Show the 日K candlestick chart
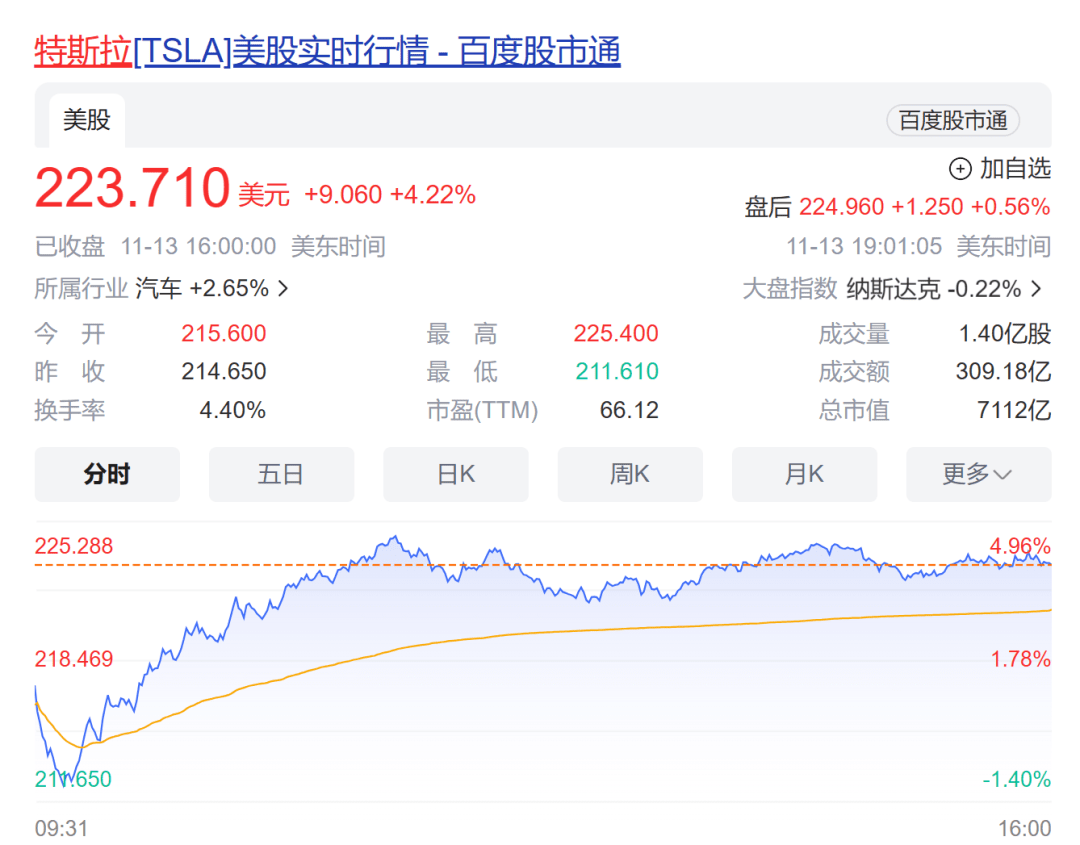 point(455,474)
